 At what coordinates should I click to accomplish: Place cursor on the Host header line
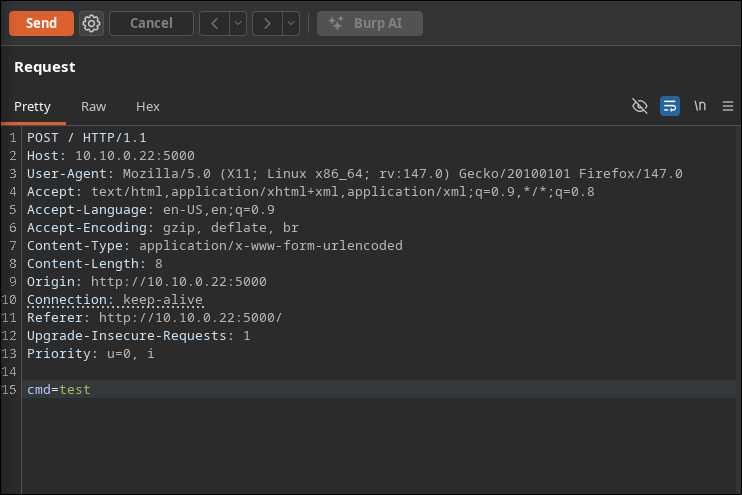coord(110,155)
